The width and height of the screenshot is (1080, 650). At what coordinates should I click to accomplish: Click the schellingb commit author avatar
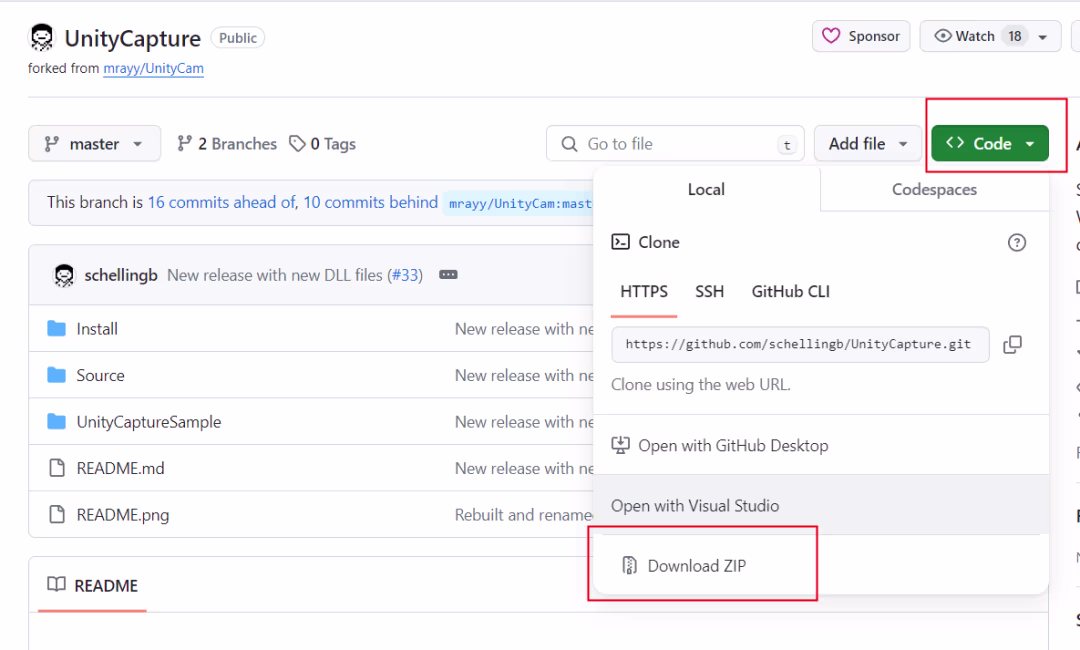pos(64,275)
